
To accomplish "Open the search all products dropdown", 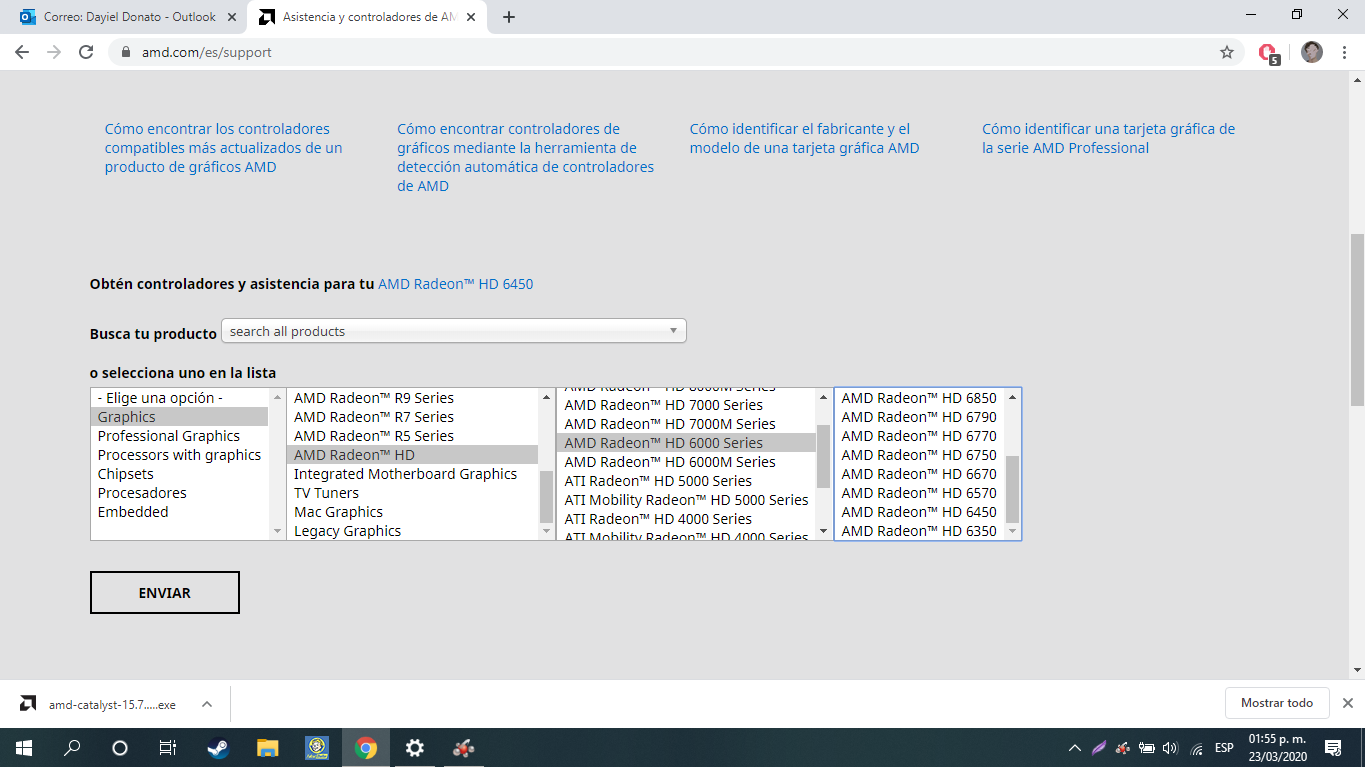I will coord(454,331).
